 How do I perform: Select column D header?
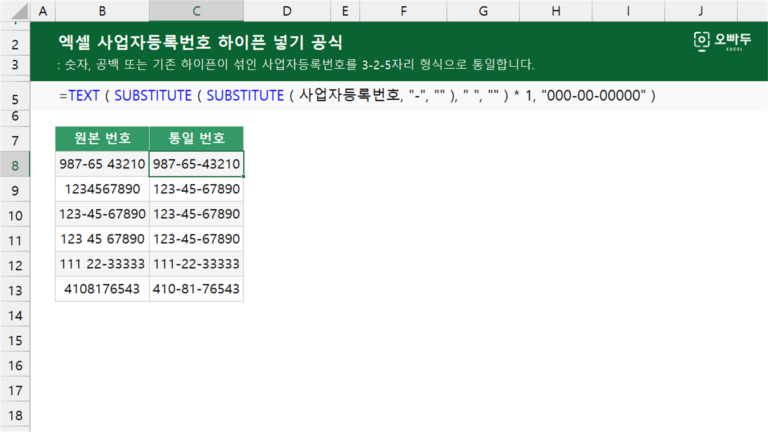coord(287,11)
